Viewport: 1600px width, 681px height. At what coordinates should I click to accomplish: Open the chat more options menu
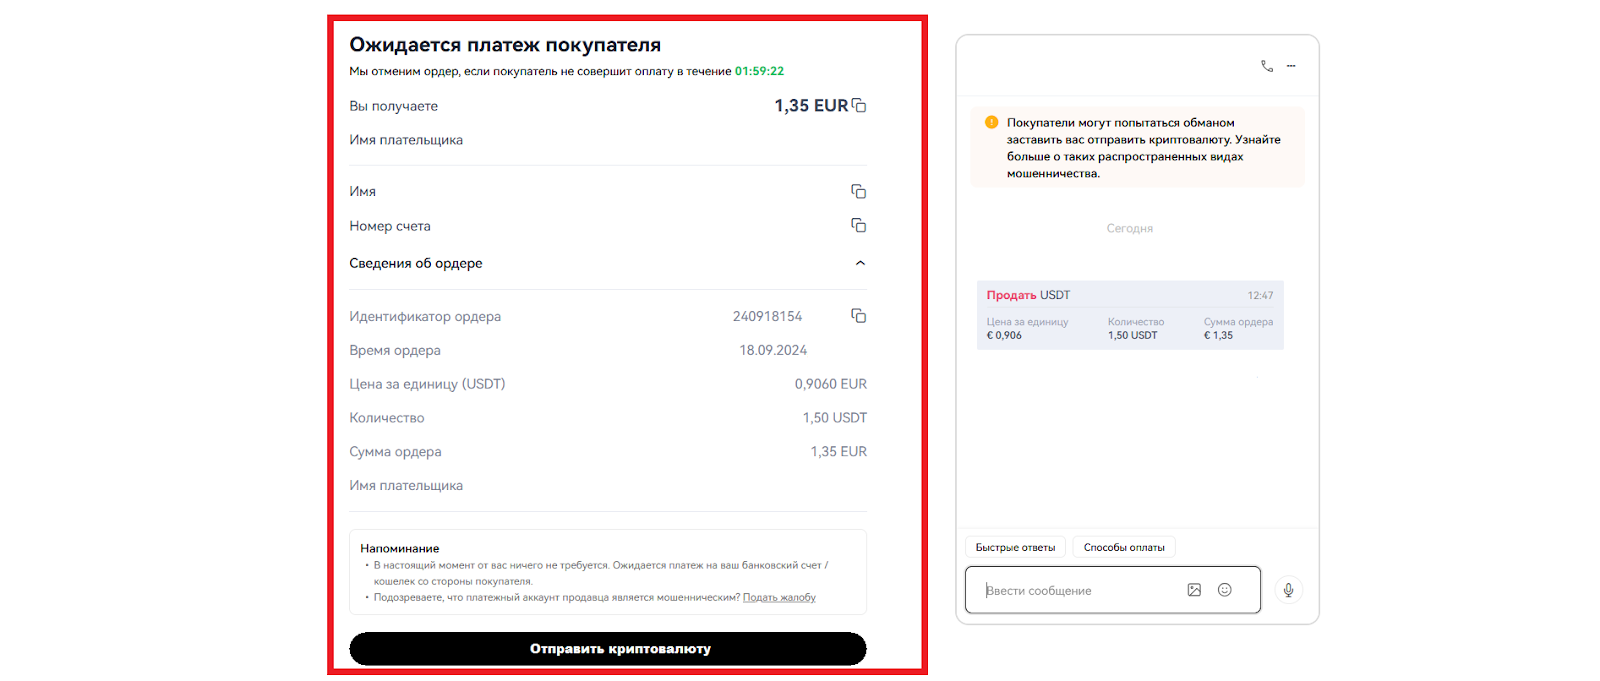[x=1291, y=66]
